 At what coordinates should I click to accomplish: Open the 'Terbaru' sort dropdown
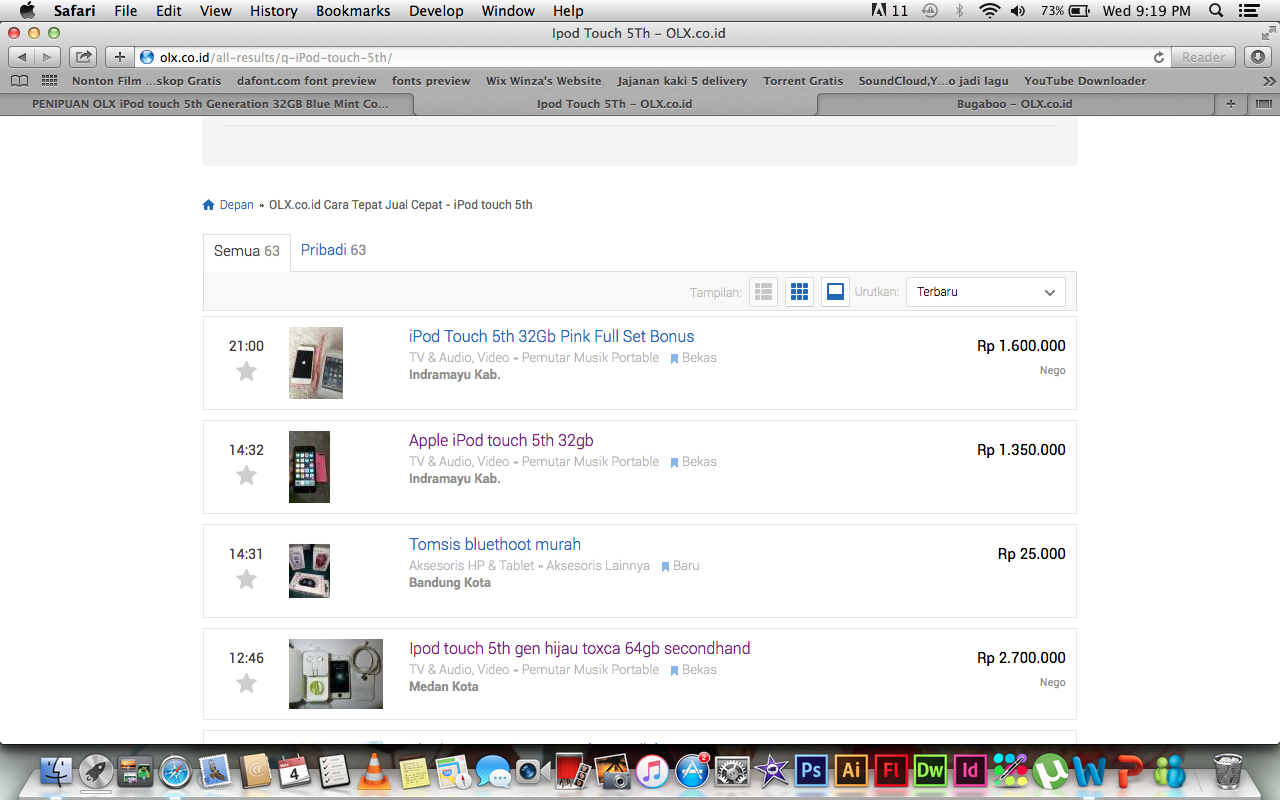tap(986, 292)
